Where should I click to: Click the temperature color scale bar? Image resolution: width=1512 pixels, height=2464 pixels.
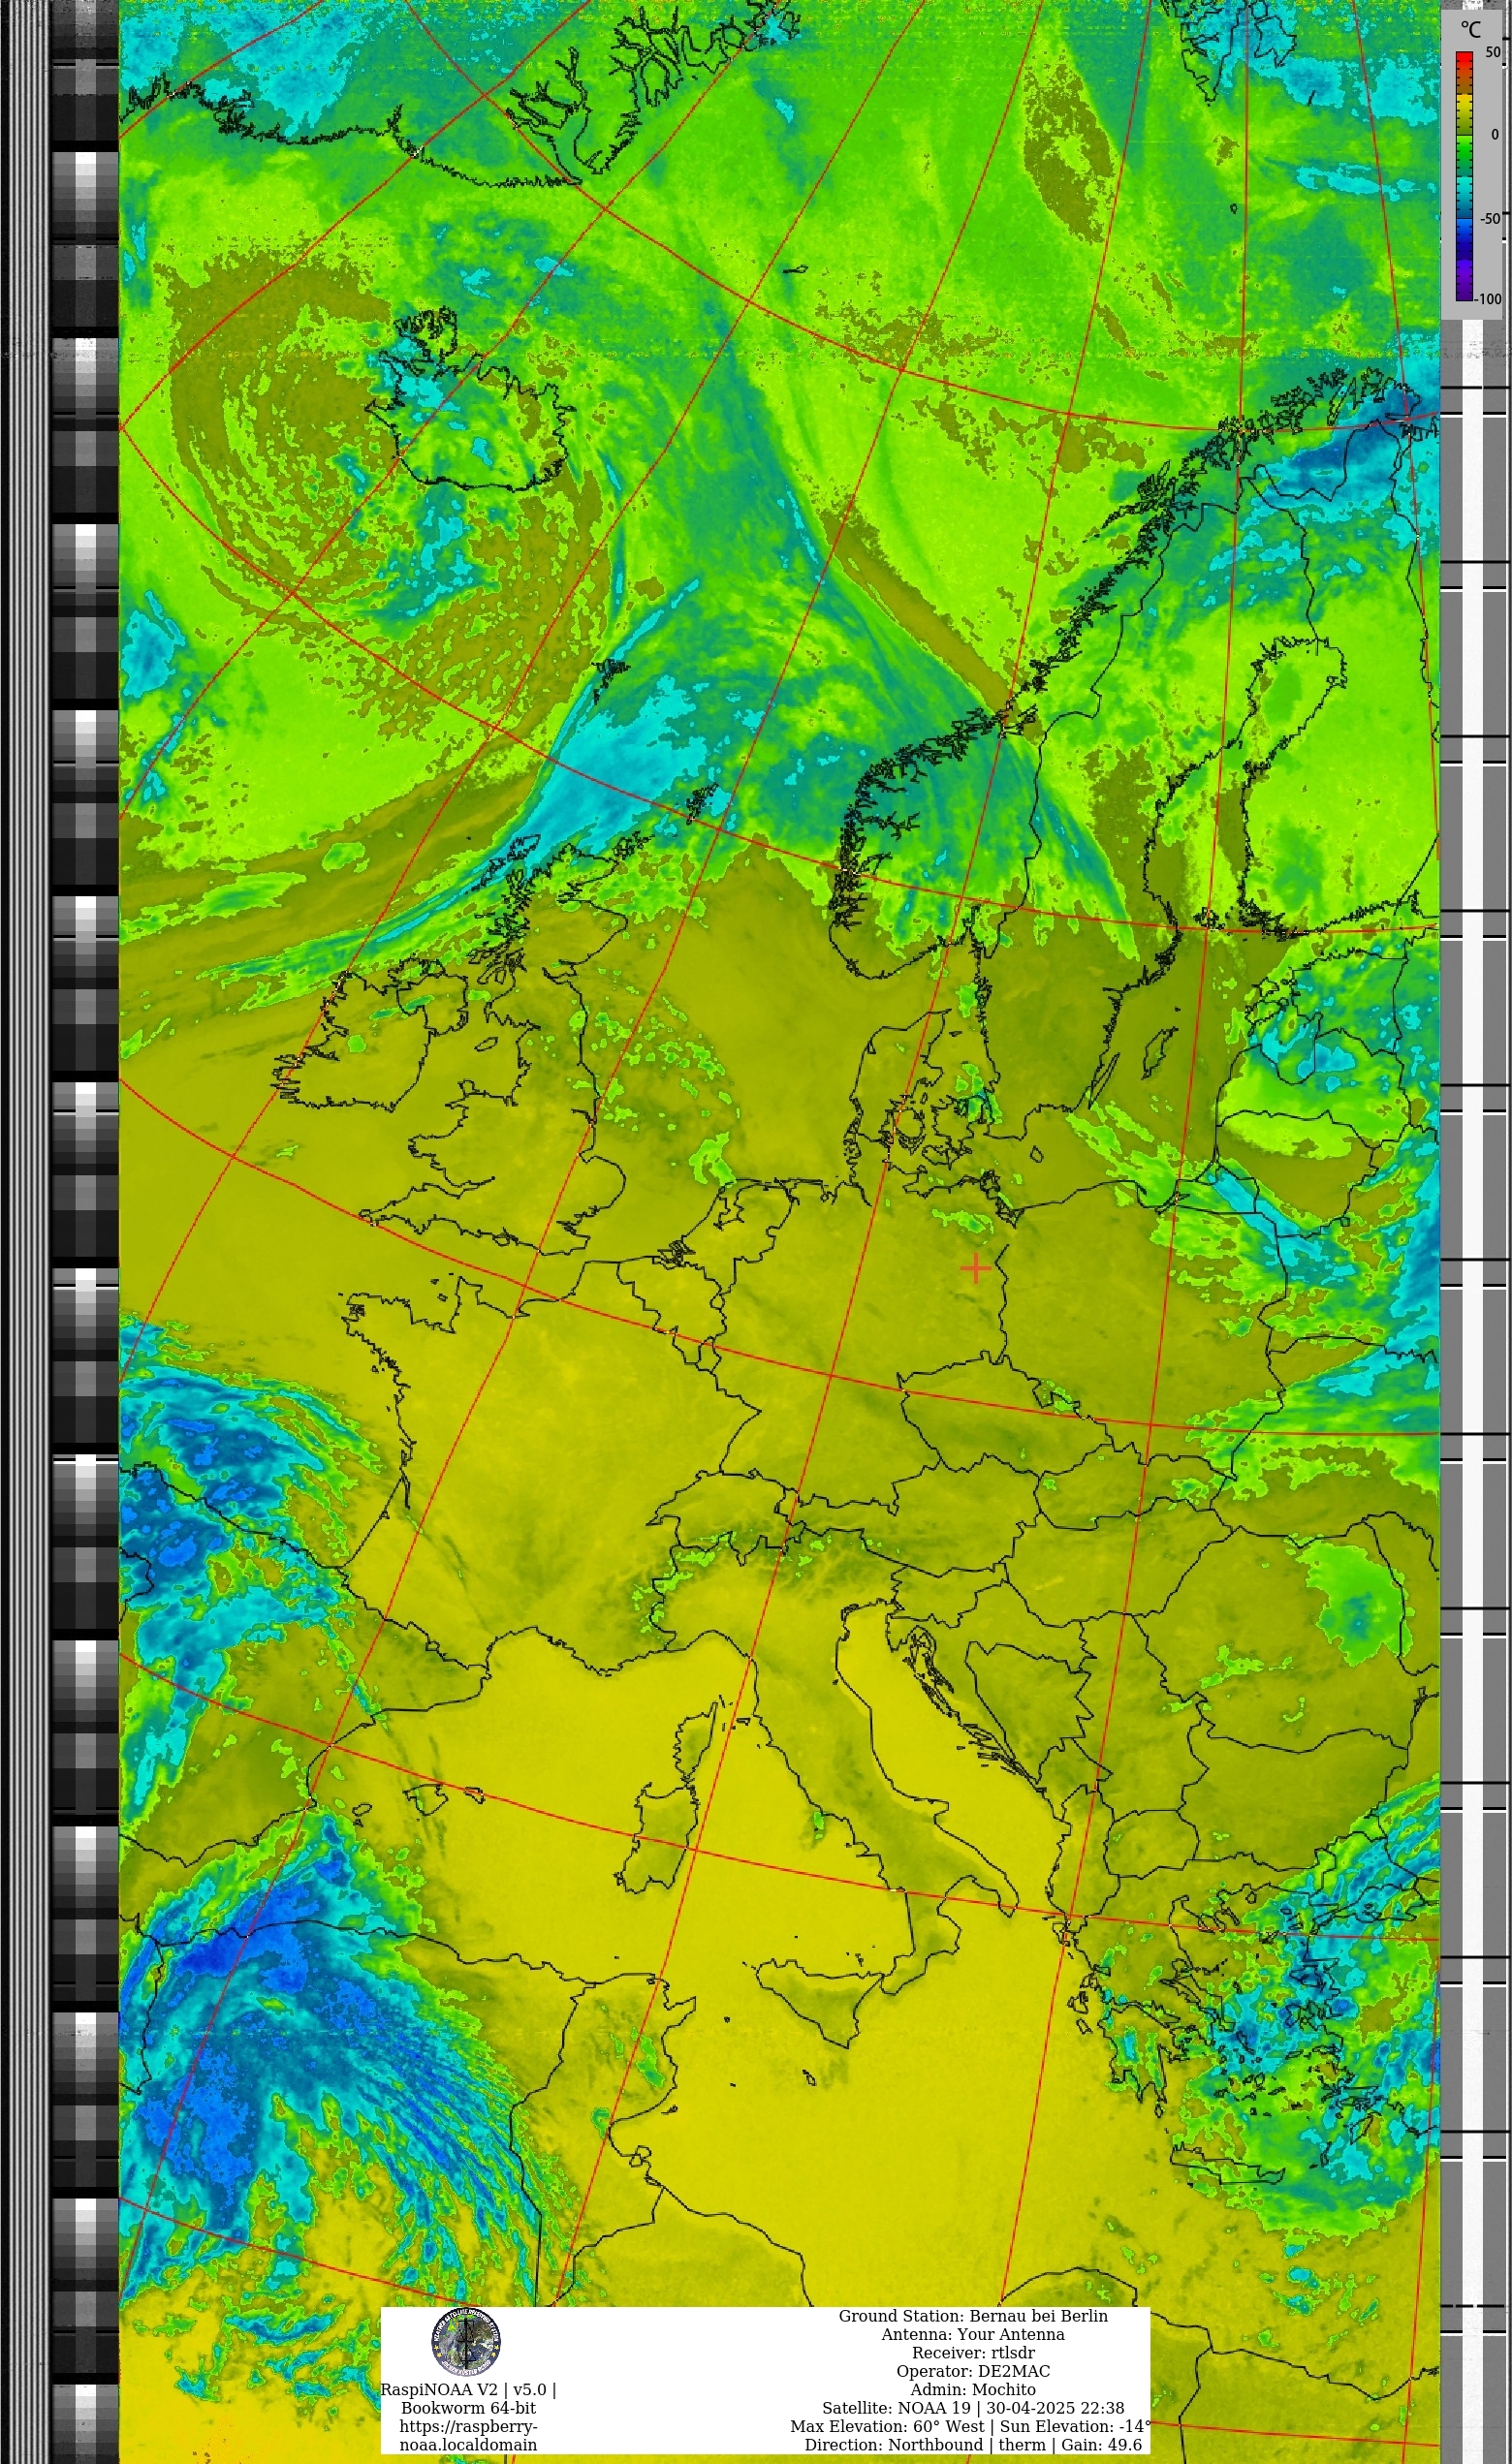(x=1464, y=176)
